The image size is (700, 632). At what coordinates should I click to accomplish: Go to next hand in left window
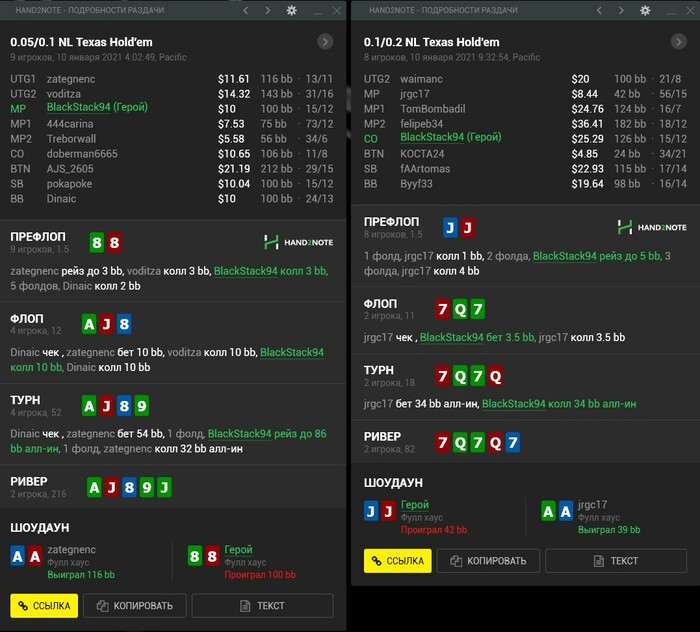(x=267, y=10)
